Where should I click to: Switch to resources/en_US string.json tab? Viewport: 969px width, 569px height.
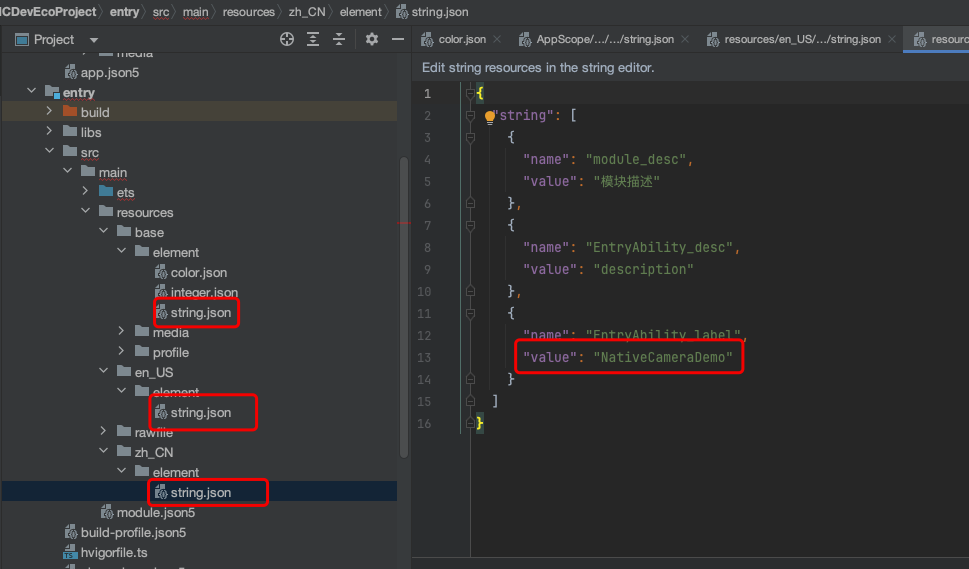802,40
